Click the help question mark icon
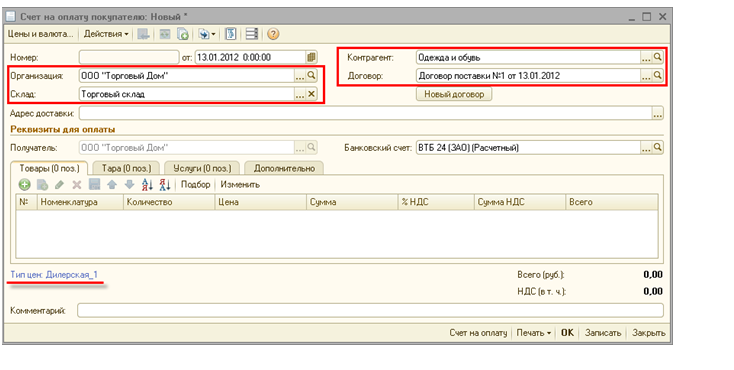Screen dimensions: 734x370 point(273,34)
